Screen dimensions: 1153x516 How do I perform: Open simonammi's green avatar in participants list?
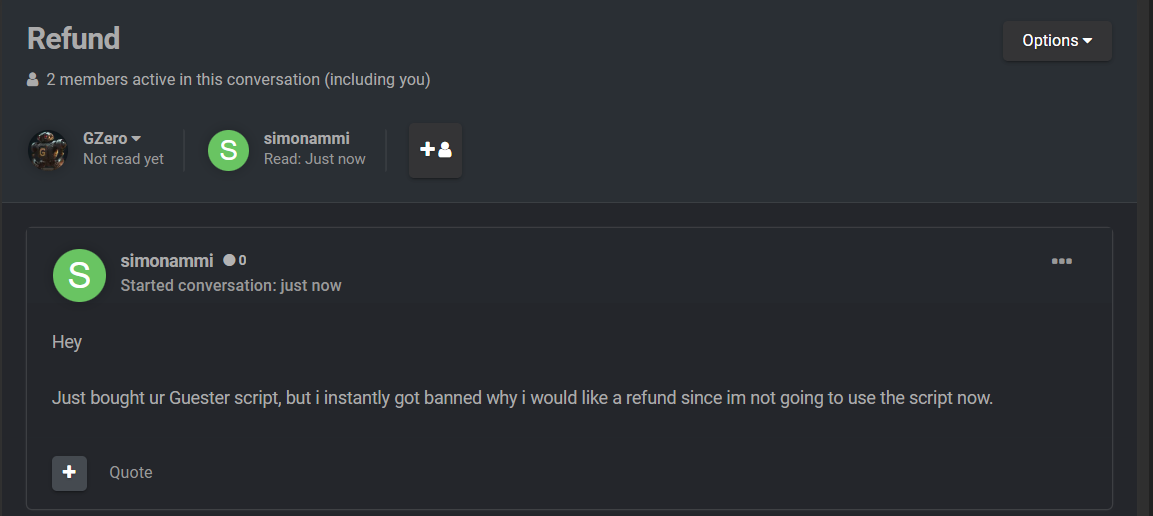point(228,150)
